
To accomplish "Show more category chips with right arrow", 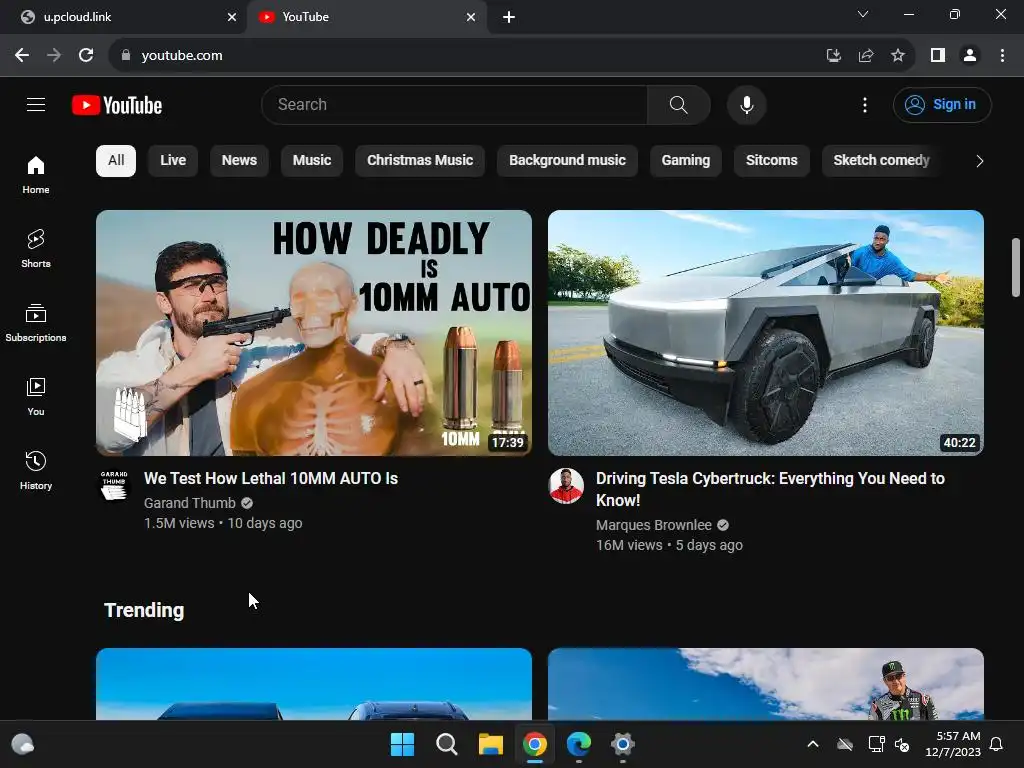I will [x=979, y=161].
